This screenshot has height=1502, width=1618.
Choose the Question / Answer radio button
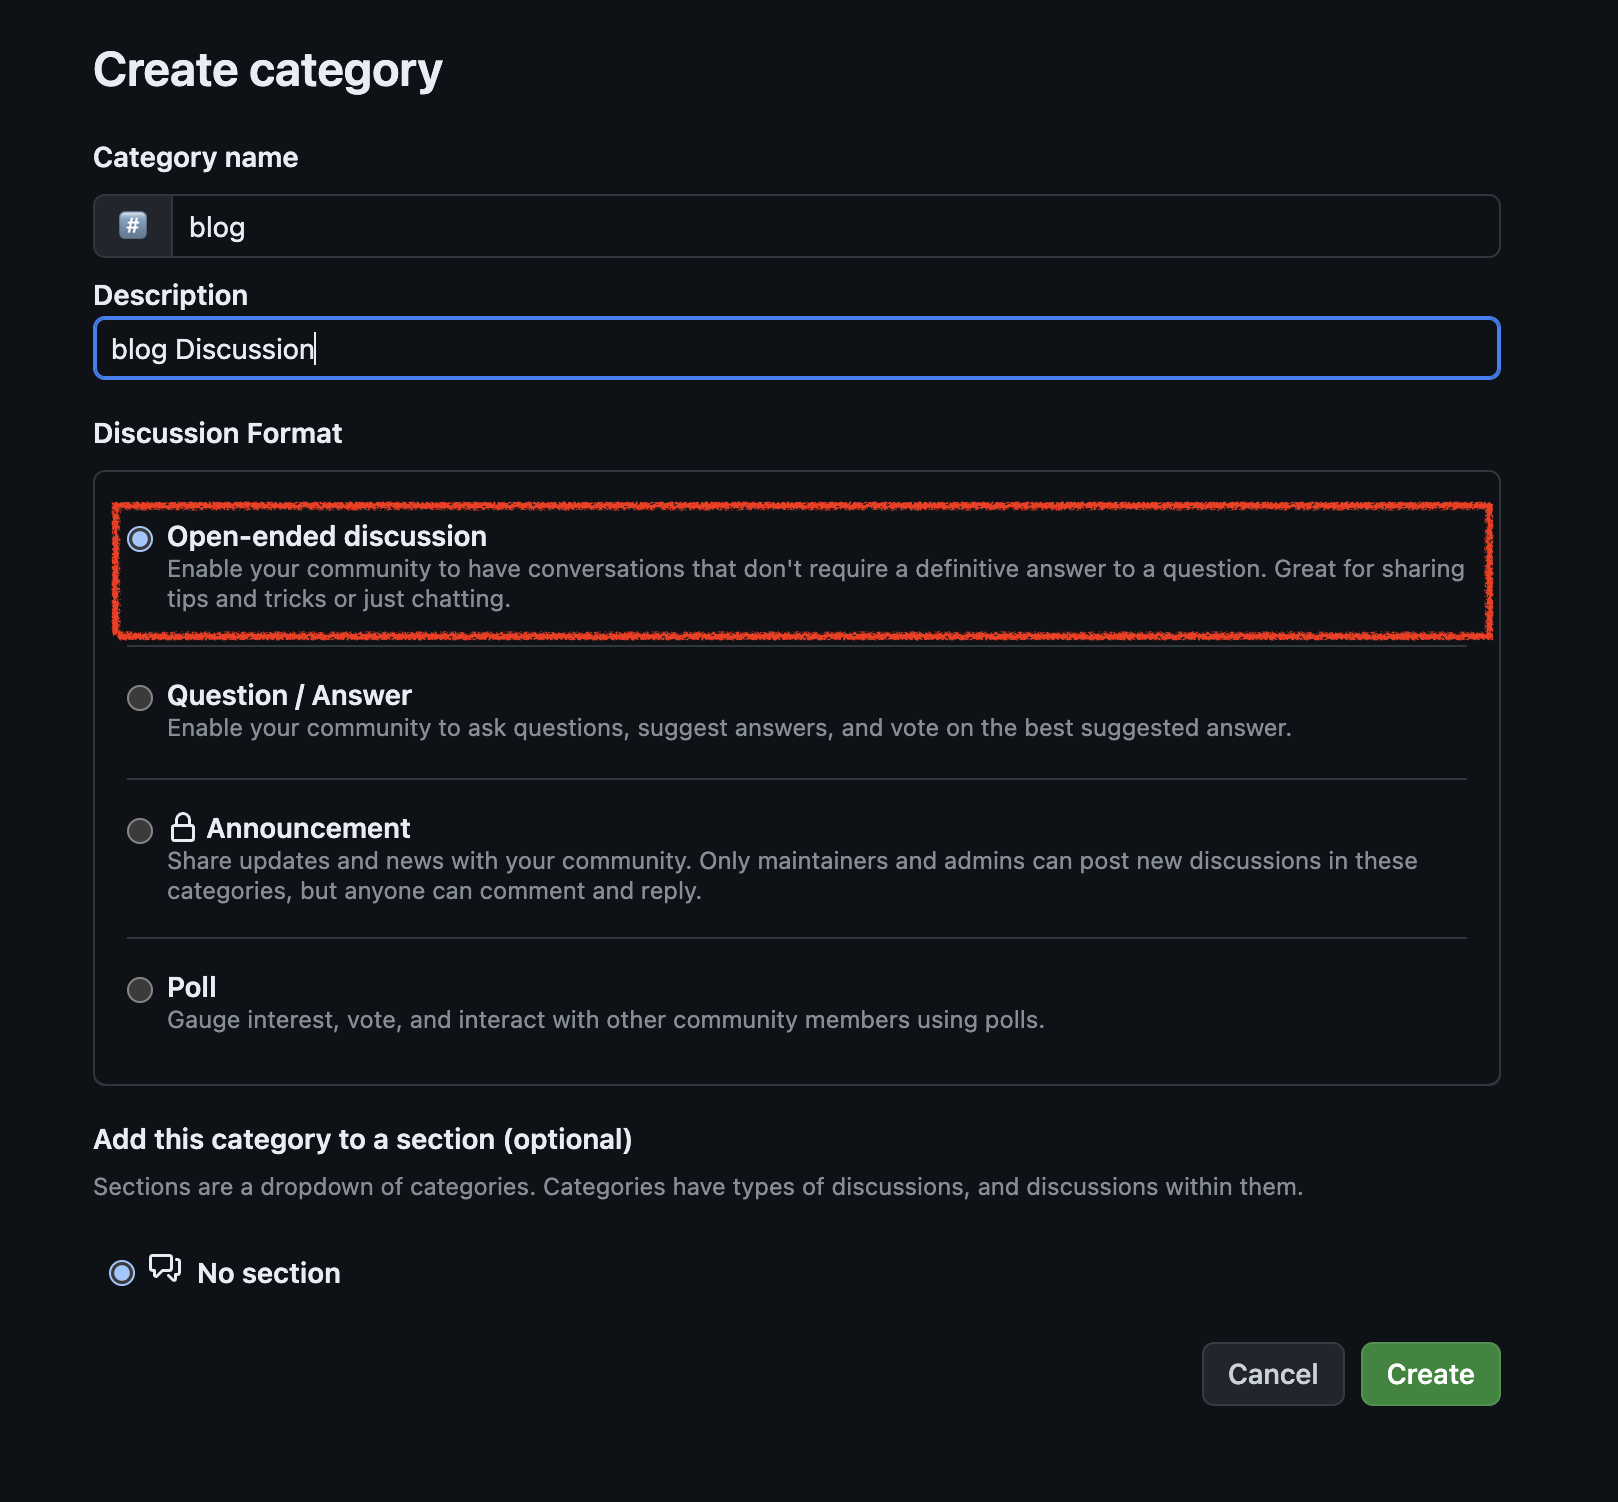(x=140, y=698)
